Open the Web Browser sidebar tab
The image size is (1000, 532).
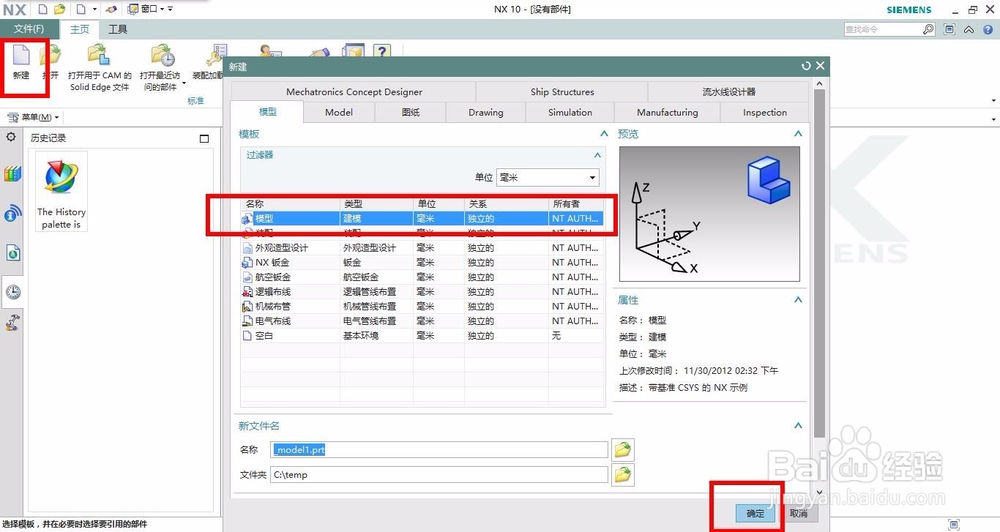(x=12, y=253)
